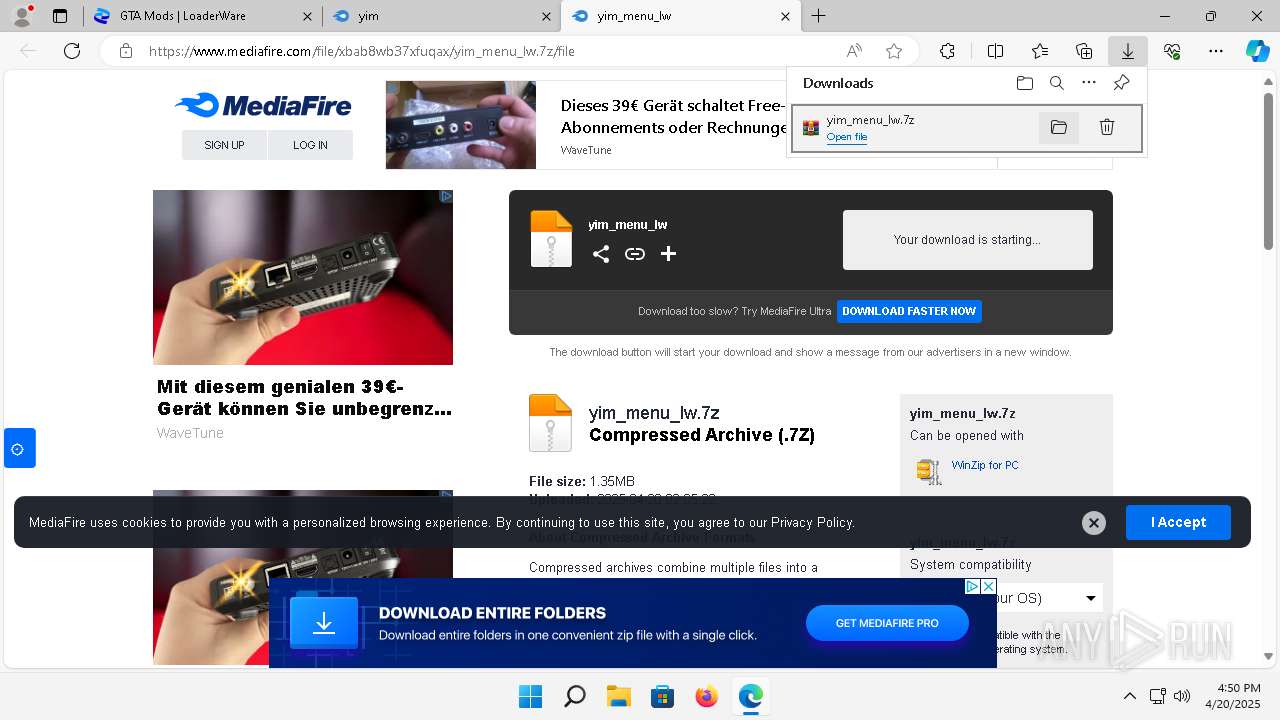Click GET MEDIAFIRE PRO button
Screen dimensions: 1280x720
coord(887,623)
